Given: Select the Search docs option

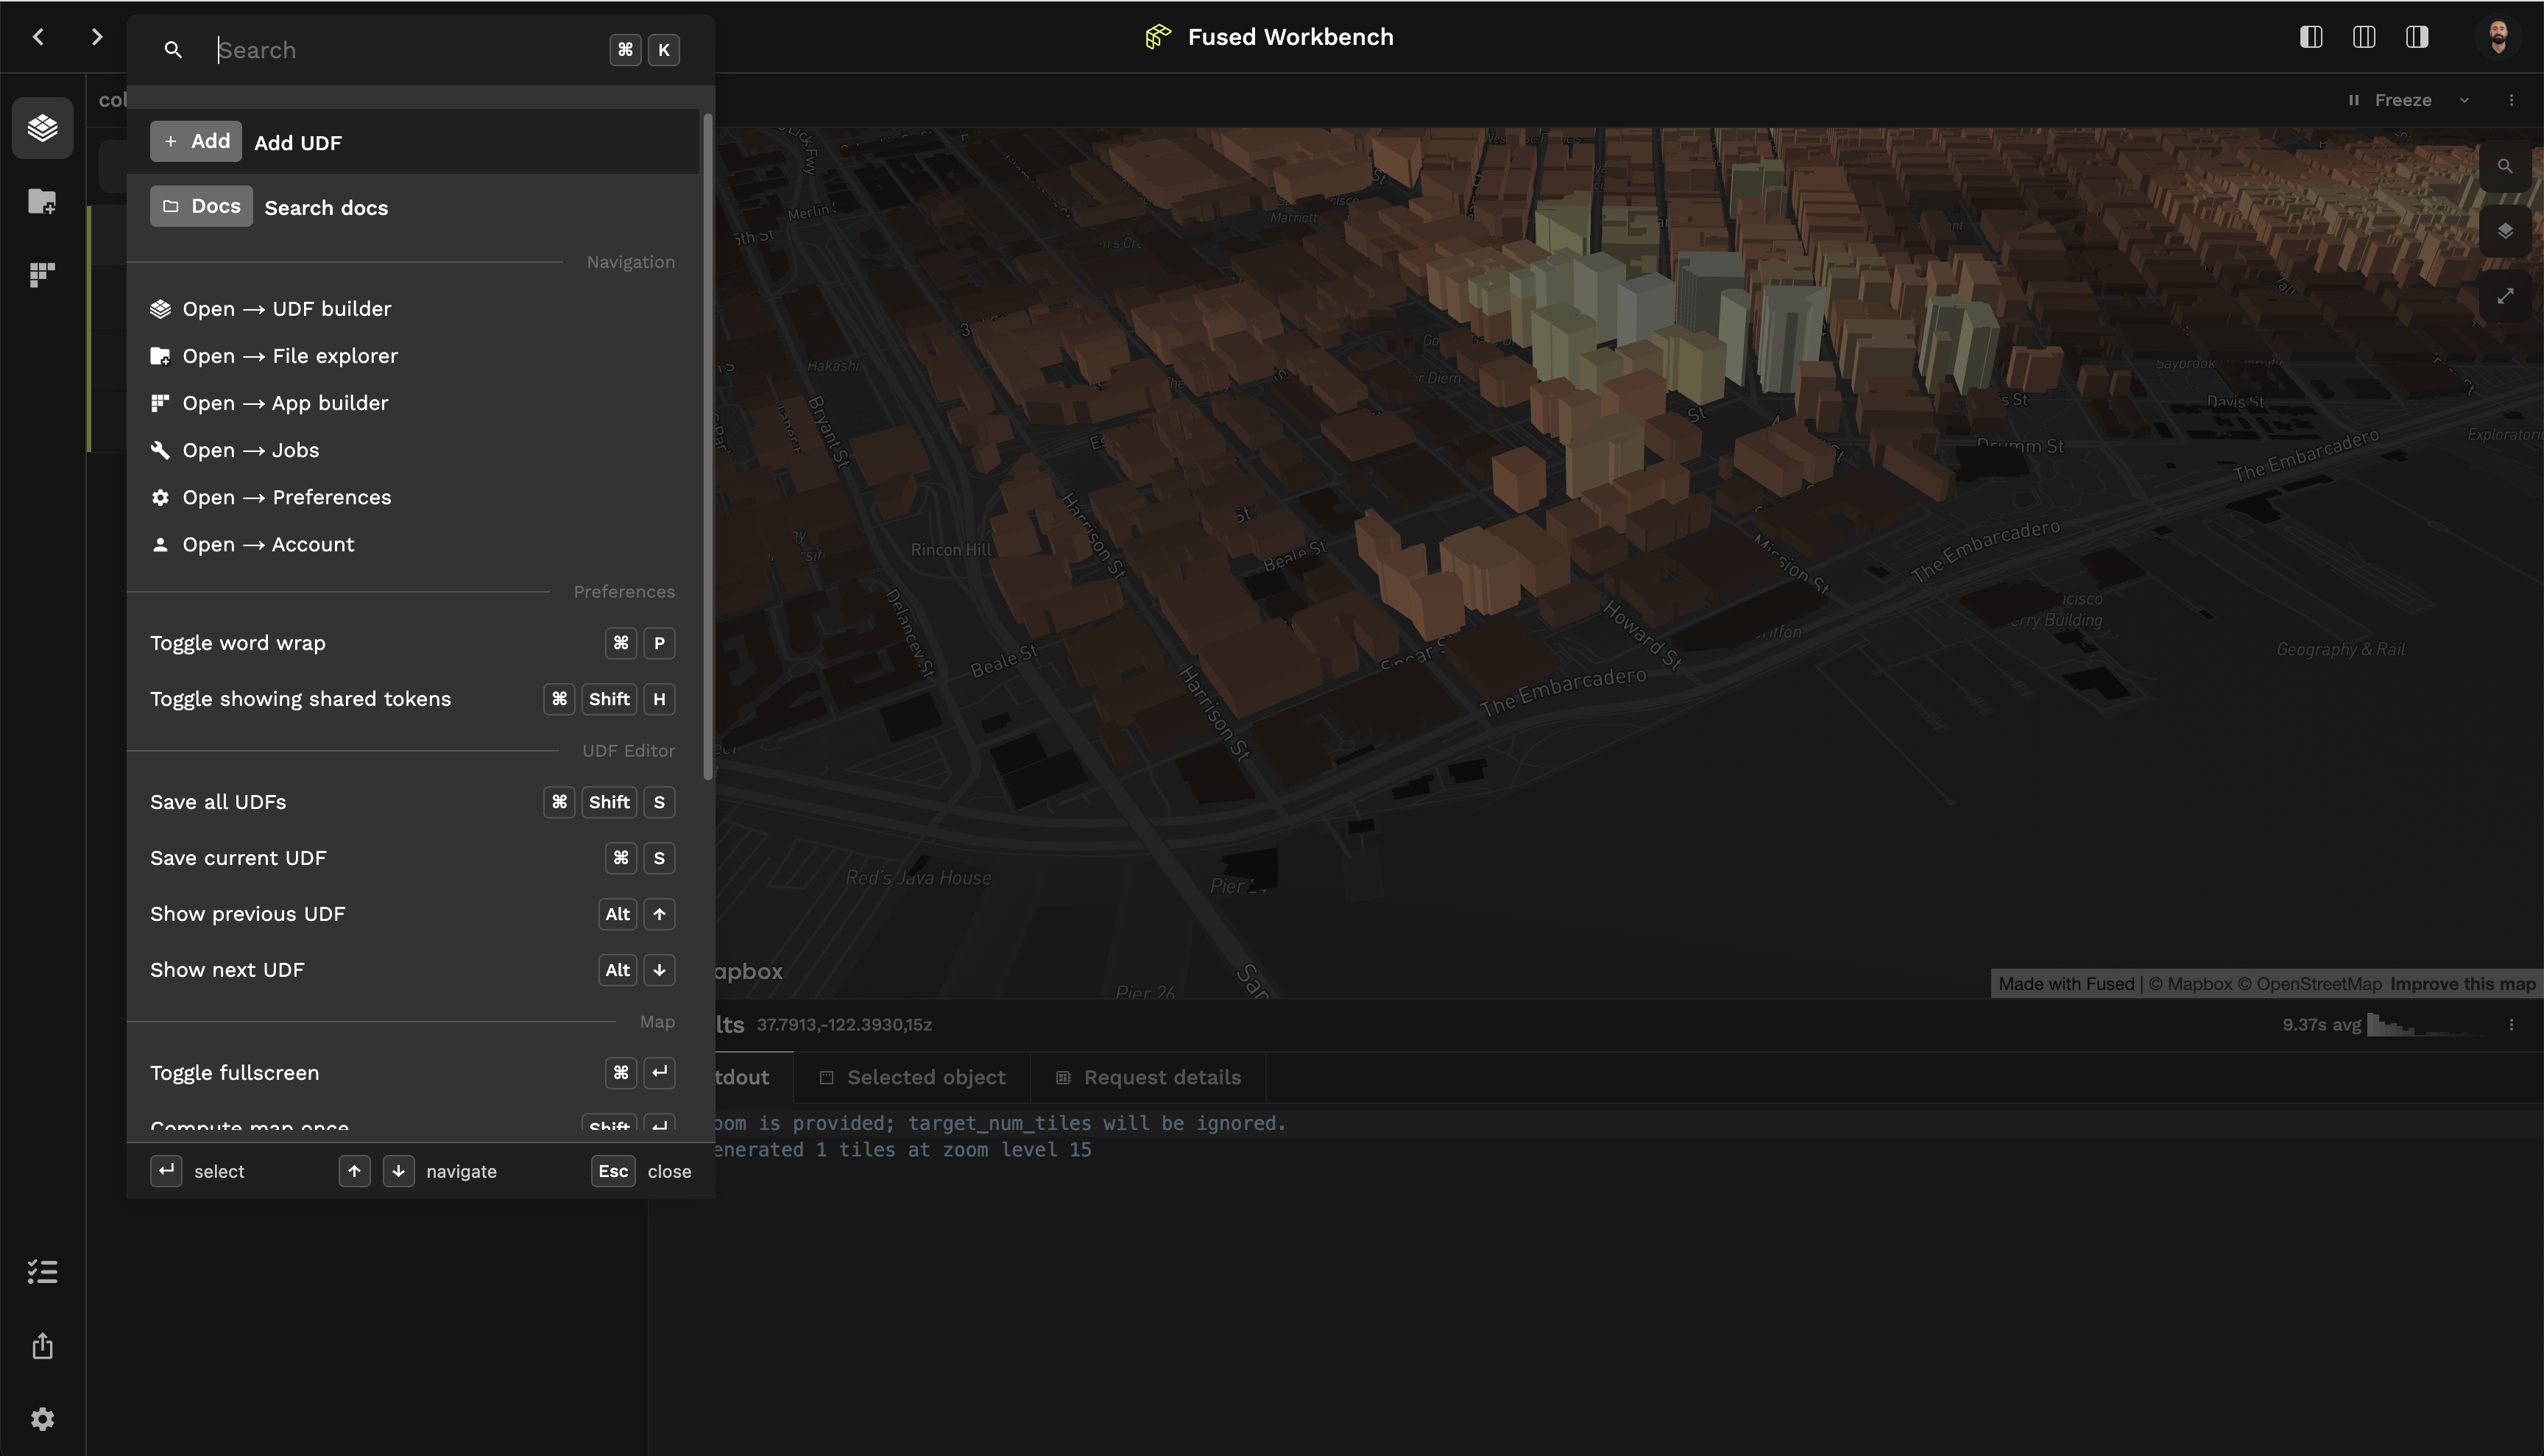Looking at the screenshot, I should click(x=413, y=207).
